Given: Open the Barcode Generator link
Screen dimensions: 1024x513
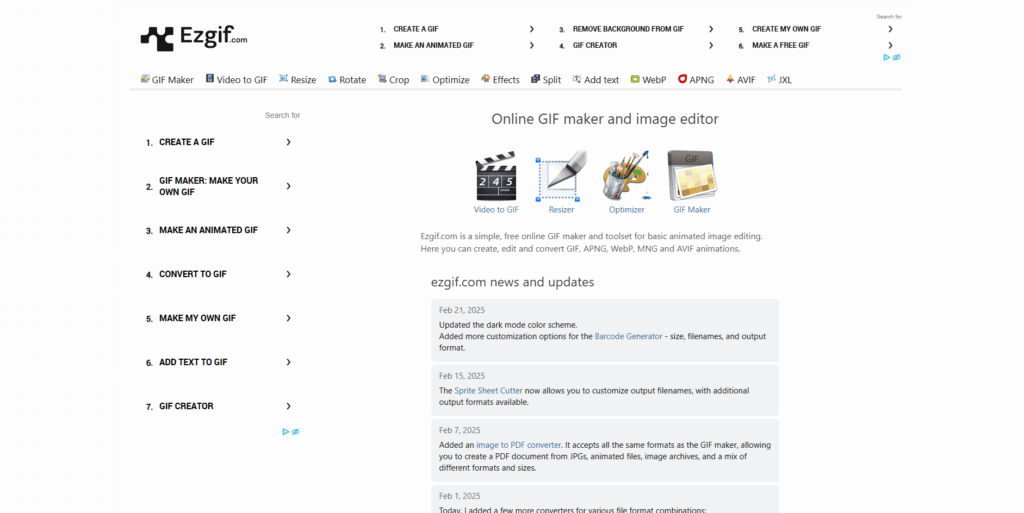Looking at the screenshot, I should click(628, 336).
